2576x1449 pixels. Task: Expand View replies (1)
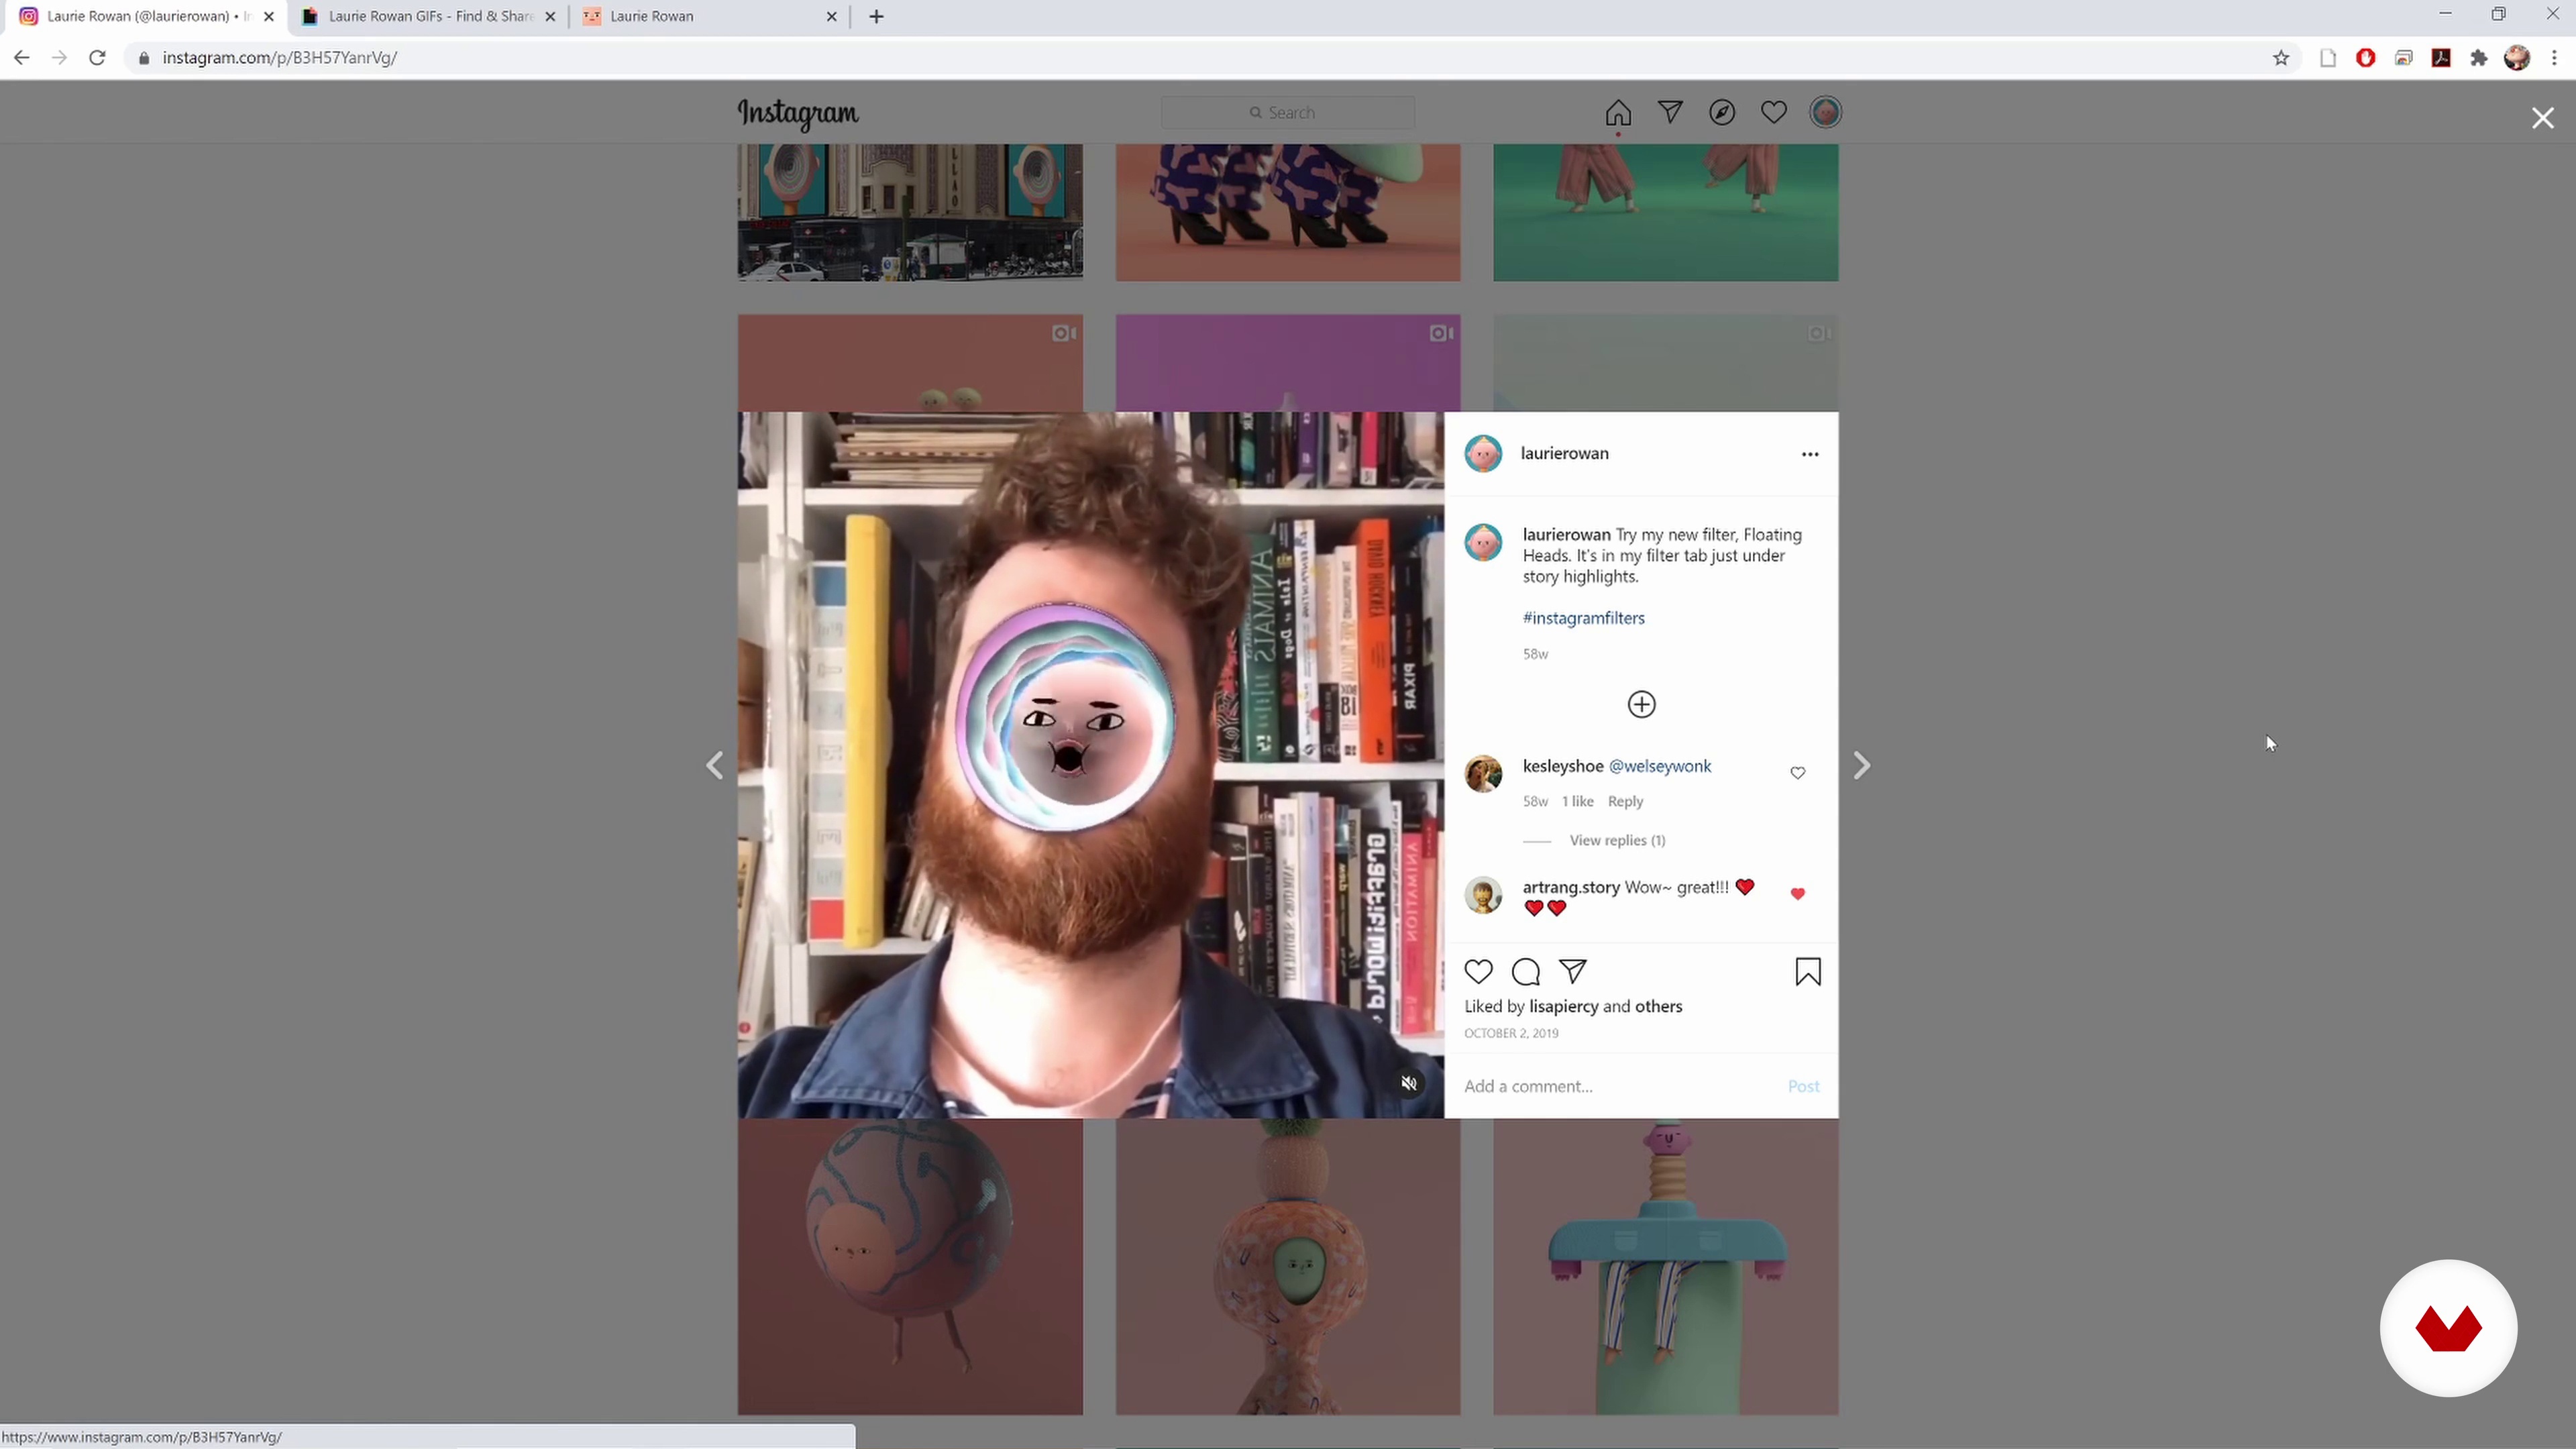point(1617,840)
